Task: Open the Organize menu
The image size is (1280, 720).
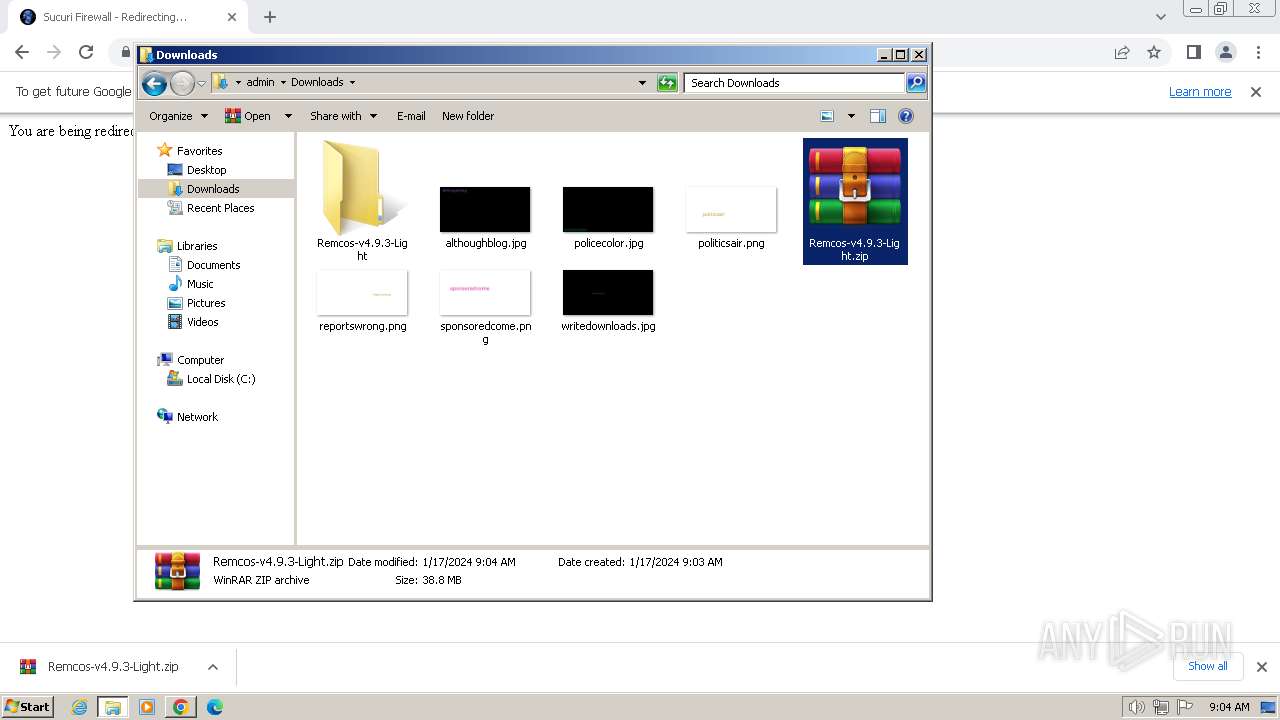Action: [x=178, y=116]
